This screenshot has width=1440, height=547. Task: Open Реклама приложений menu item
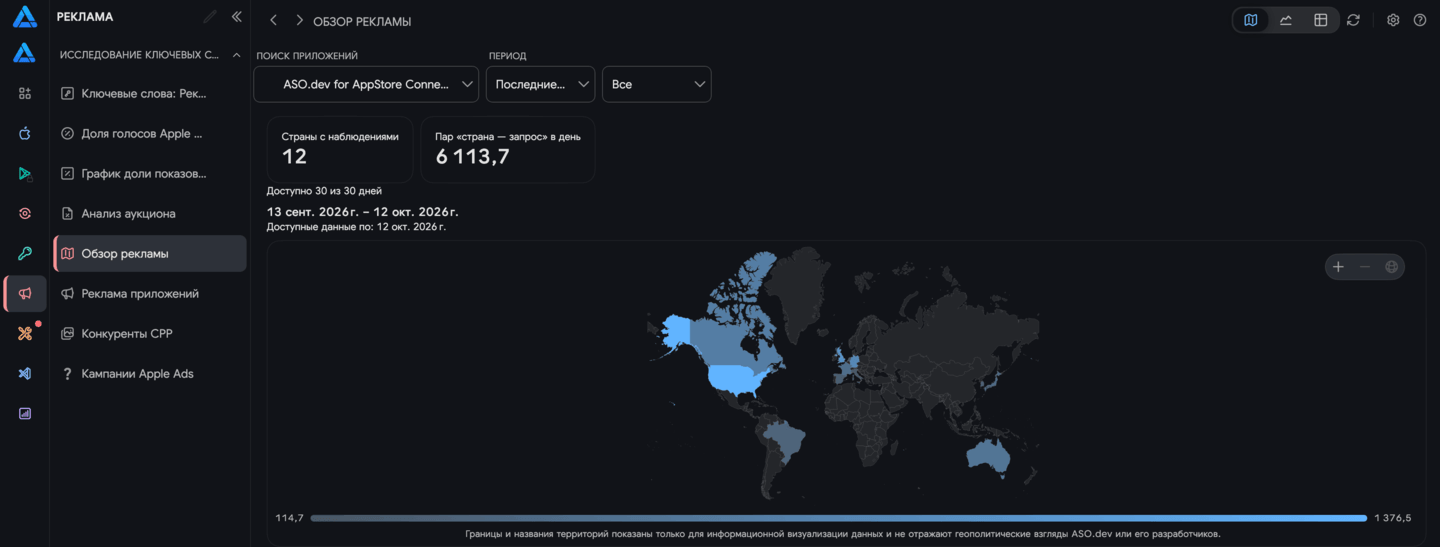149,293
